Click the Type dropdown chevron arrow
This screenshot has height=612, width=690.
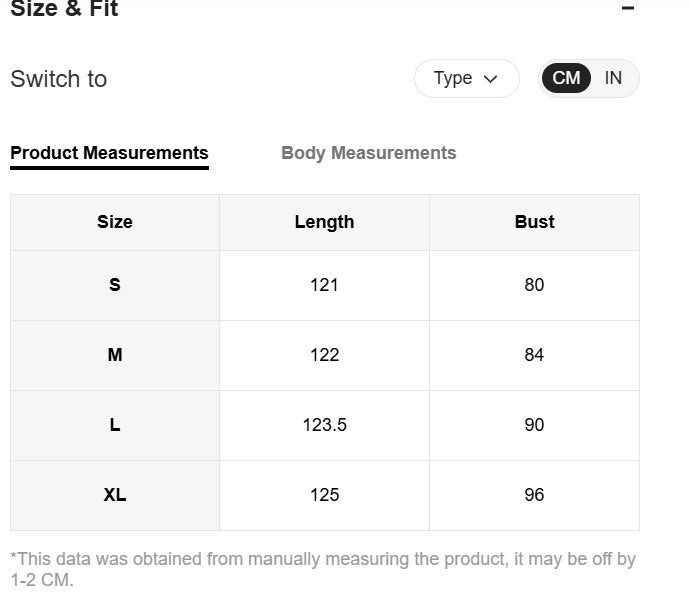[490, 79]
